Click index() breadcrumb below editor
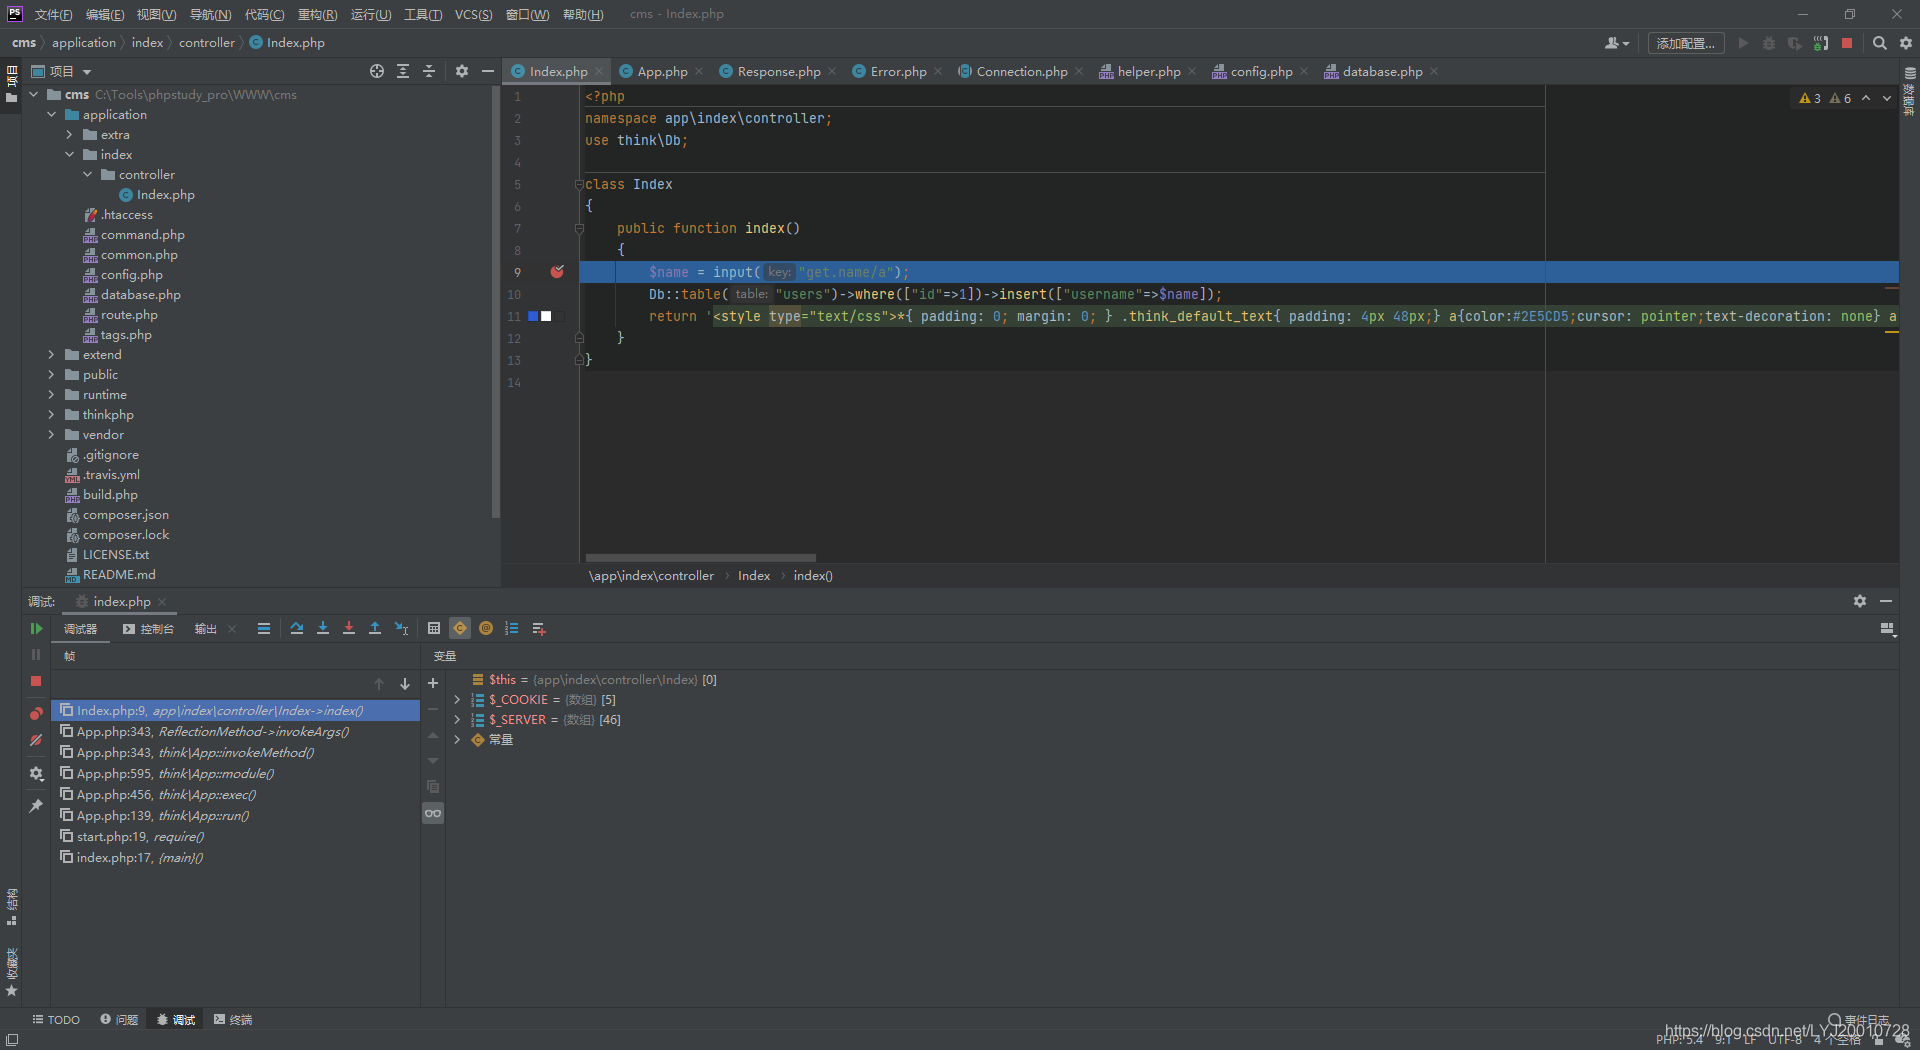This screenshot has height=1050, width=1920. click(813, 576)
